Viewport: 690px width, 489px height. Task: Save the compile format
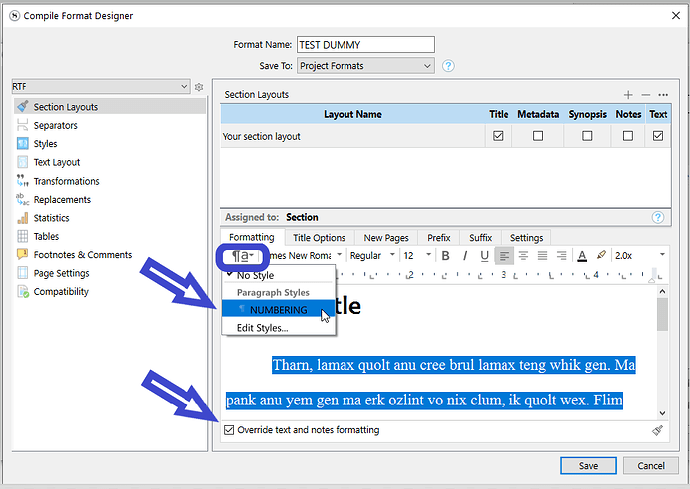(x=588, y=466)
